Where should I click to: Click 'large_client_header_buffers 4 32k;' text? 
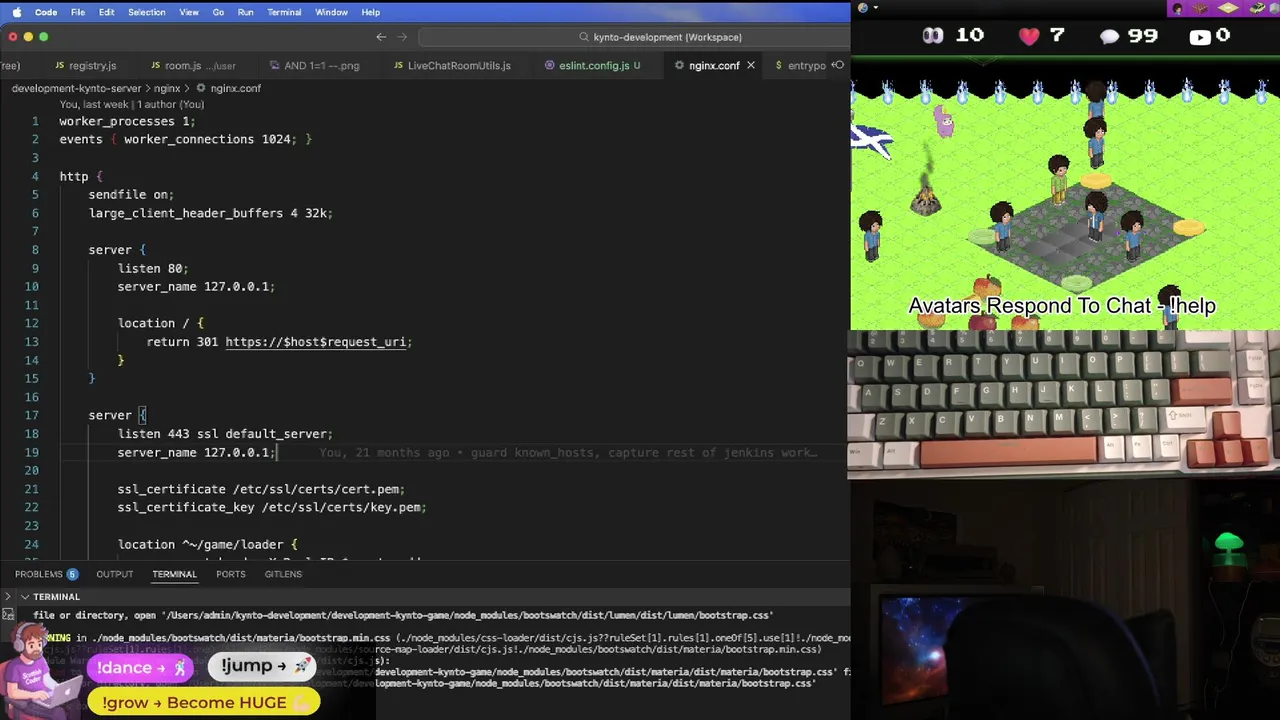point(210,213)
